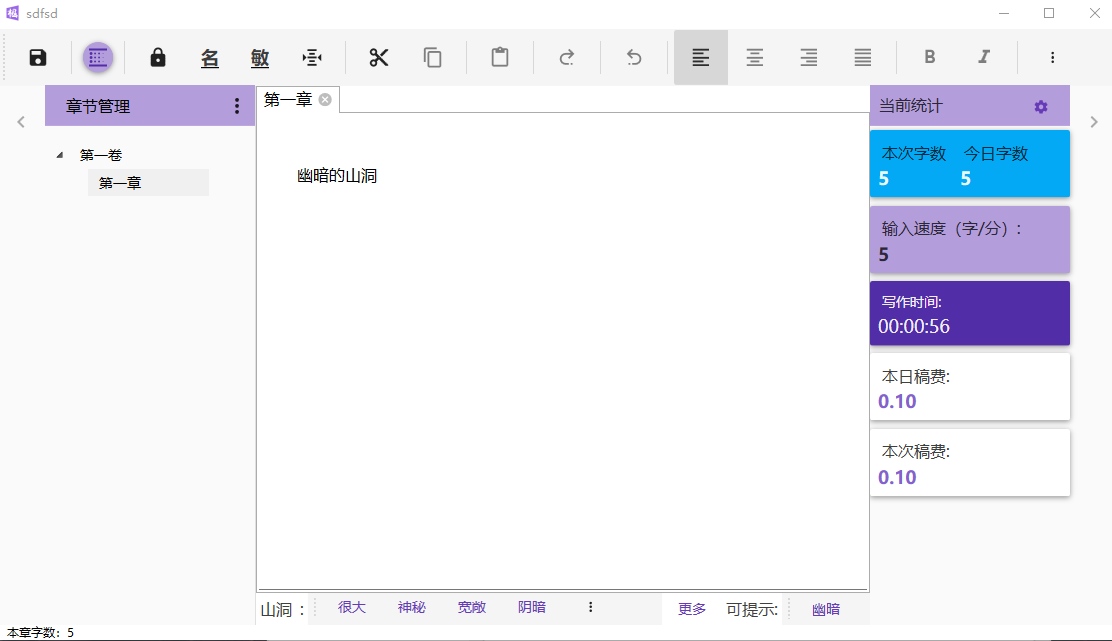Click the 写作时间 timer card
1112x641 pixels.
coord(969,313)
